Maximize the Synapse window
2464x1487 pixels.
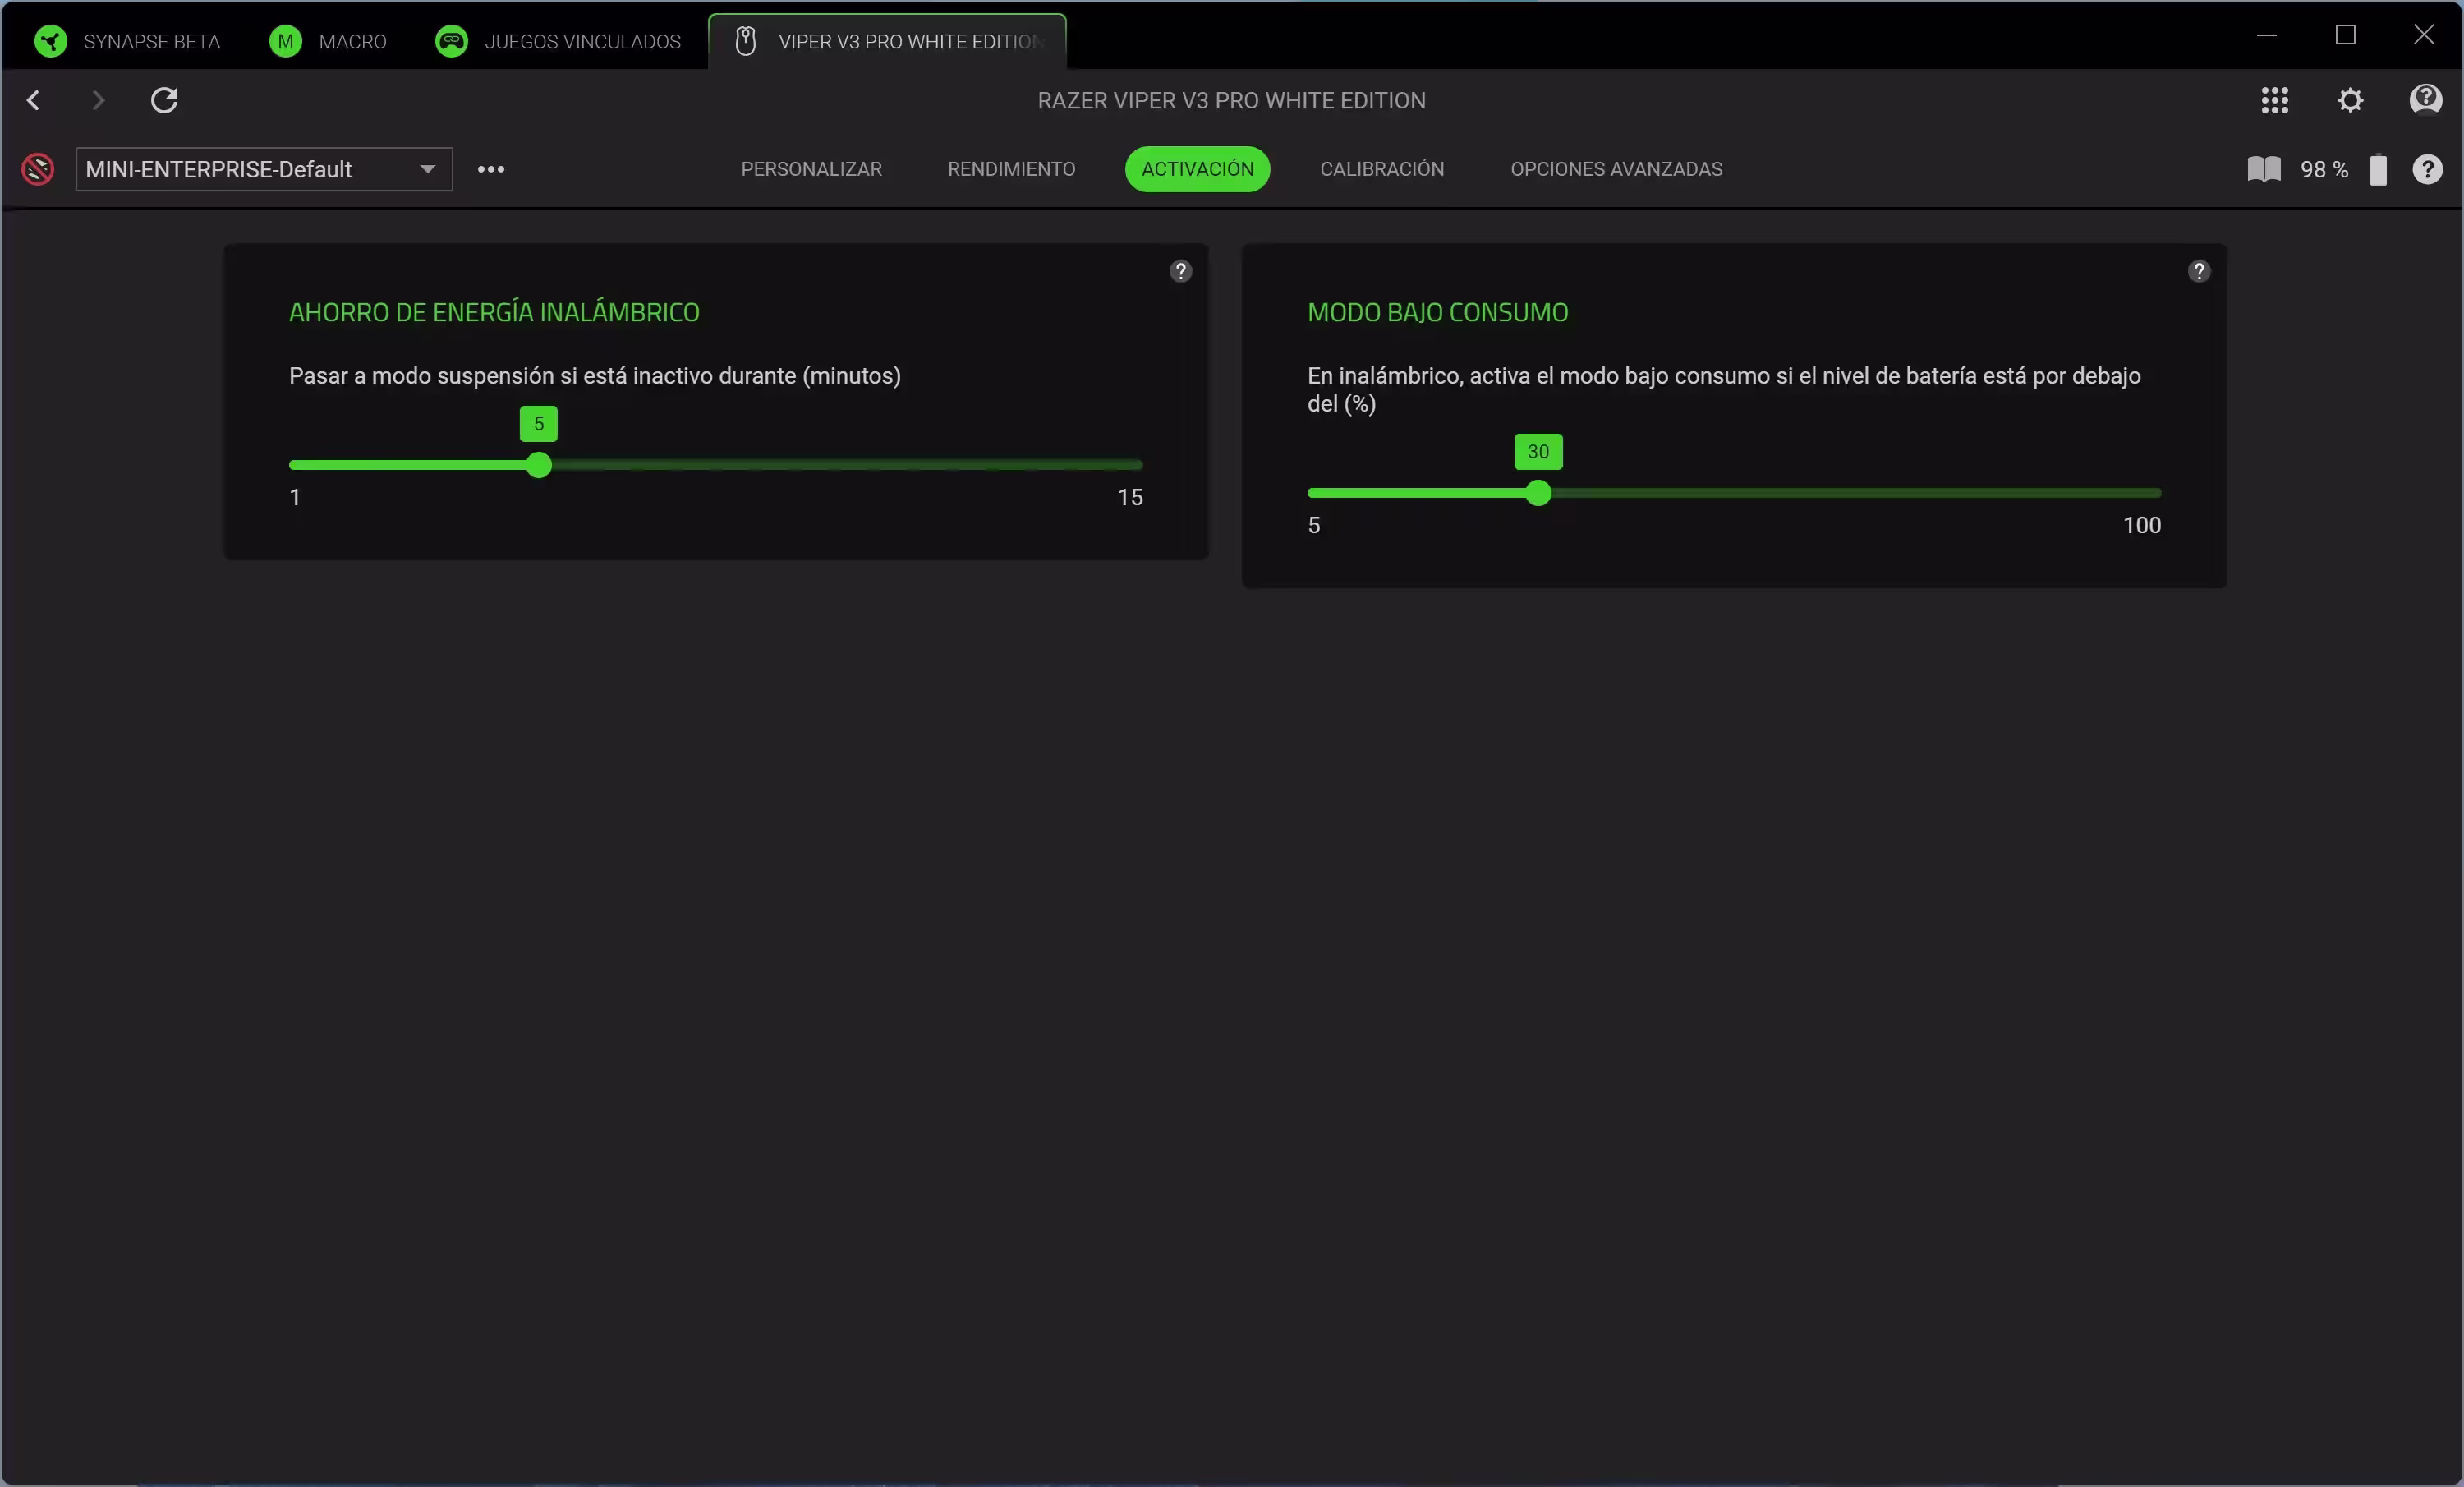click(2345, 35)
